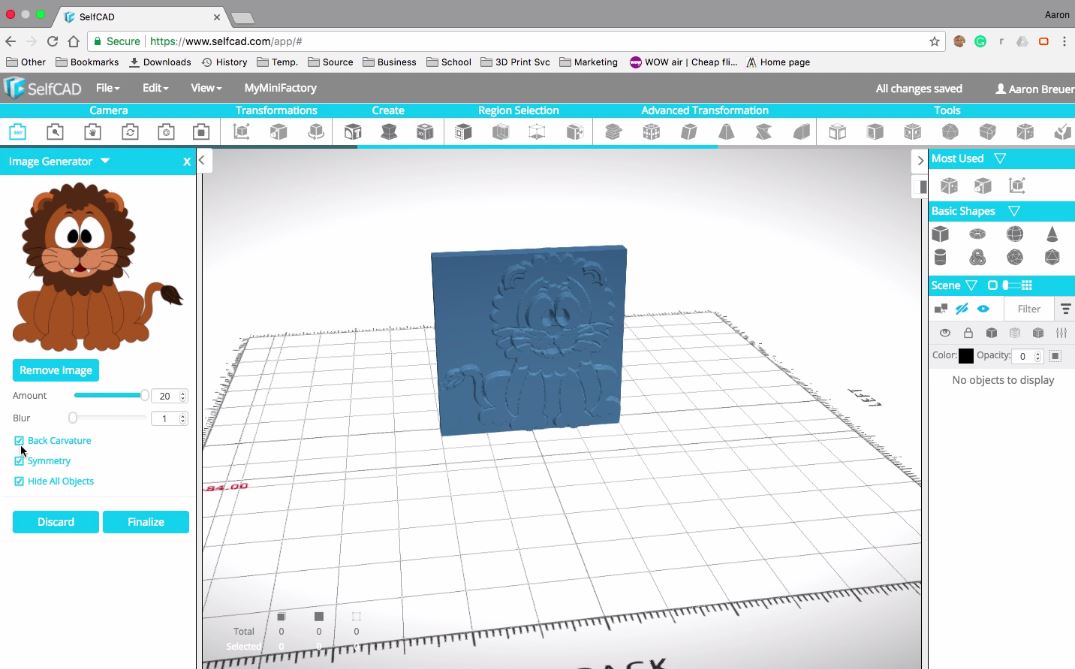Image resolution: width=1075 pixels, height=669 pixels.
Task: Add a cube from Basic Shapes
Action: tap(941, 234)
